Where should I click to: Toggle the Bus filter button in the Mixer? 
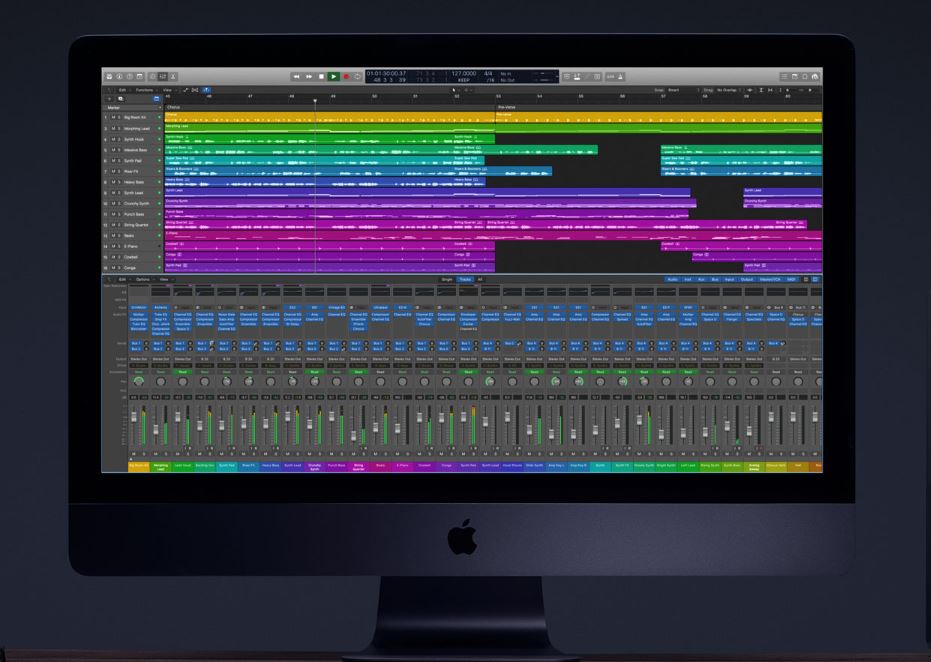(714, 279)
